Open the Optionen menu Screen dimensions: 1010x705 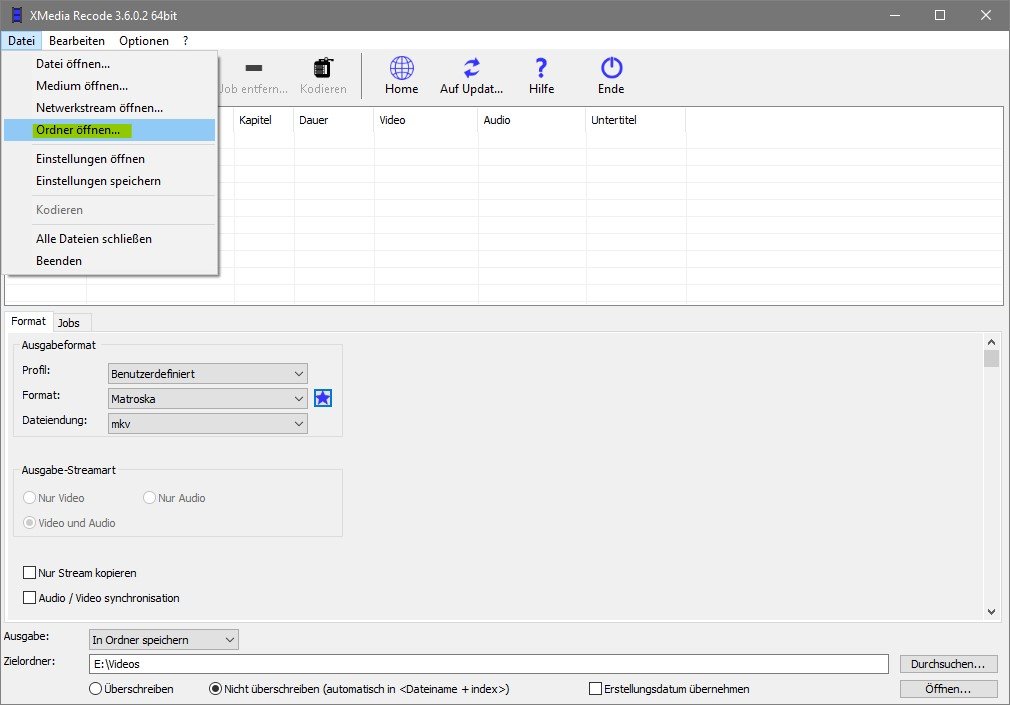tap(144, 41)
